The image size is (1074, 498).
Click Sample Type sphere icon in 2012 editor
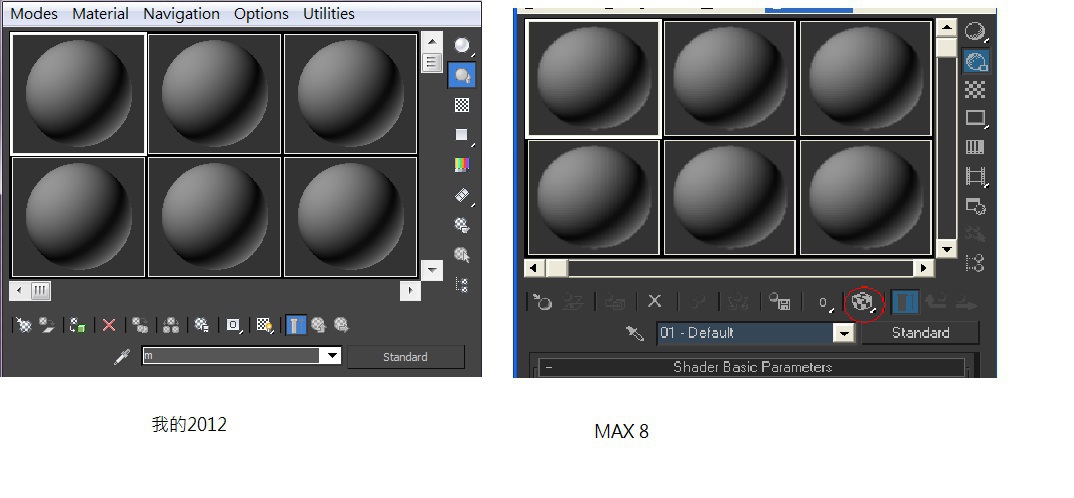462,45
